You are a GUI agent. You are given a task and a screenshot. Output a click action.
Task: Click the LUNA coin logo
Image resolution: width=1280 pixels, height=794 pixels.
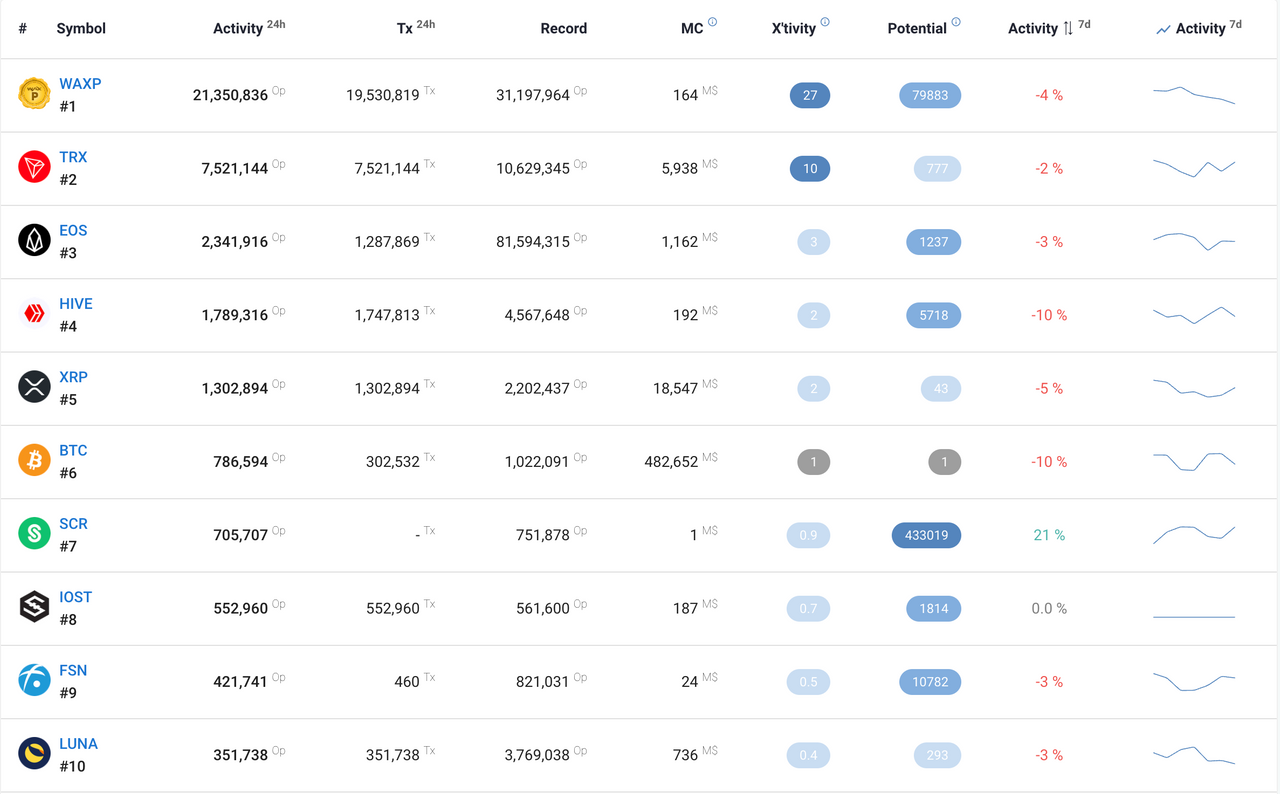(34, 754)
